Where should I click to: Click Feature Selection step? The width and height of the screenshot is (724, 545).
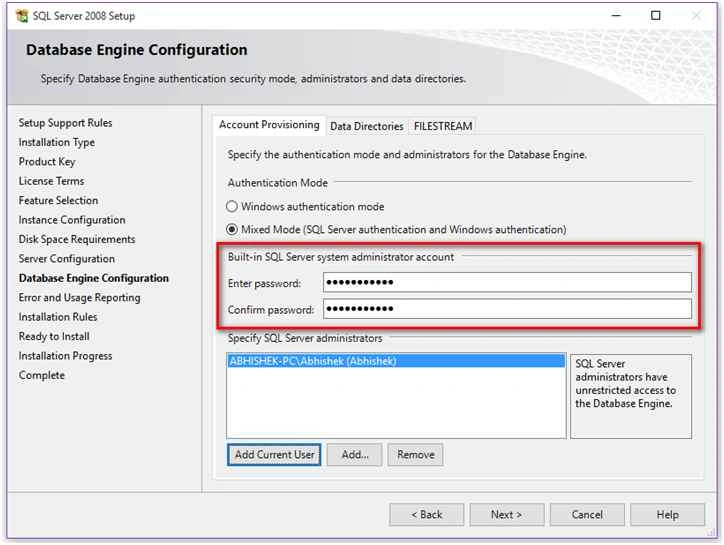pos(58,200)
